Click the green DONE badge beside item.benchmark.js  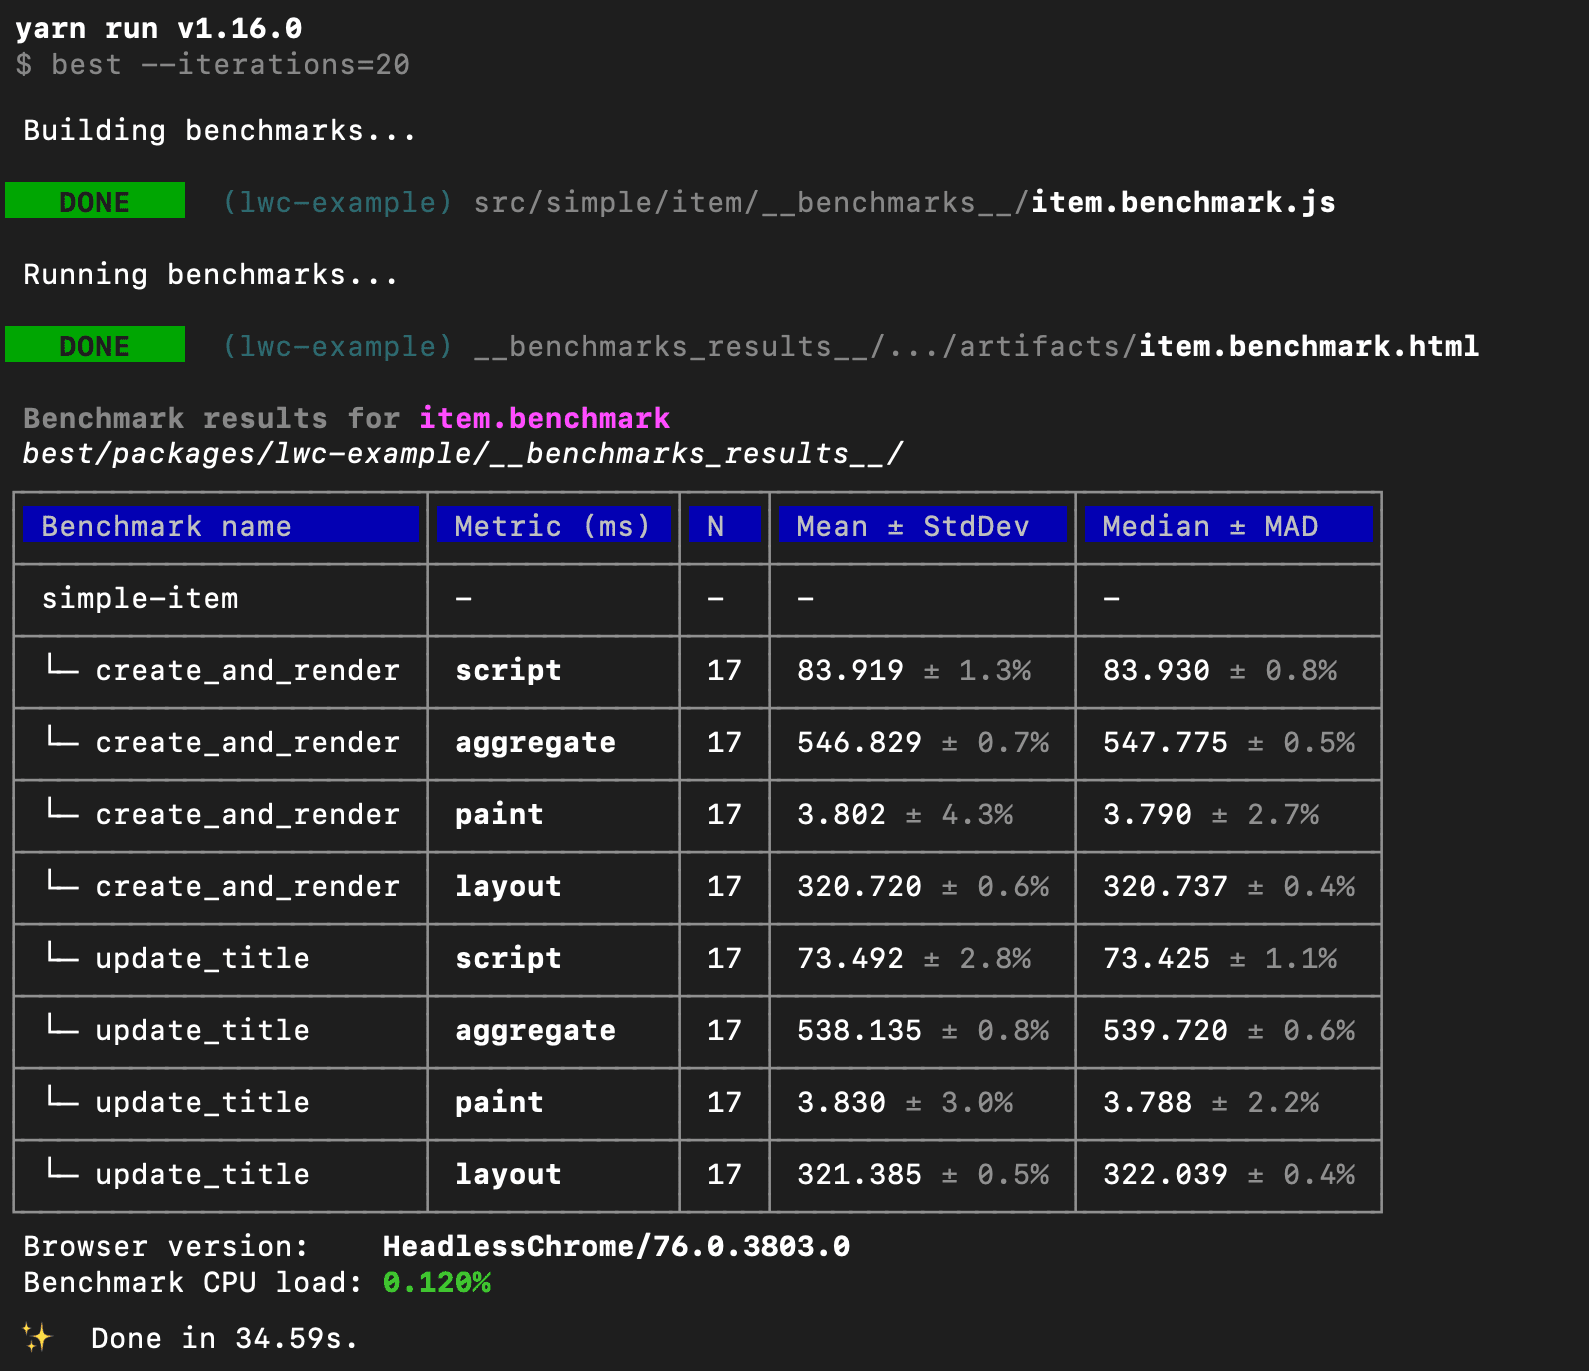point(95,201)
